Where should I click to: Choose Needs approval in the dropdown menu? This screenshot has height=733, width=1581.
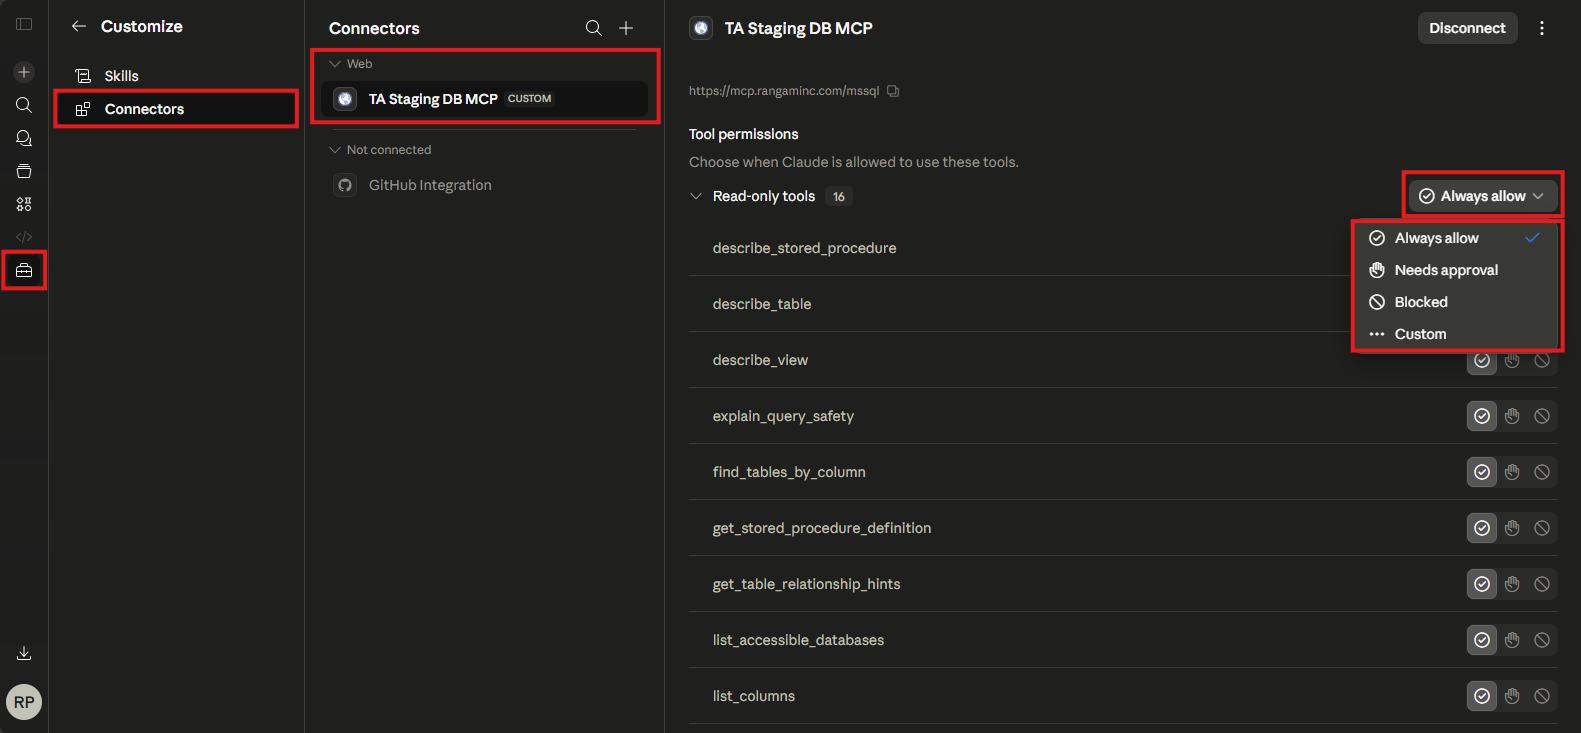(1455, 270)
